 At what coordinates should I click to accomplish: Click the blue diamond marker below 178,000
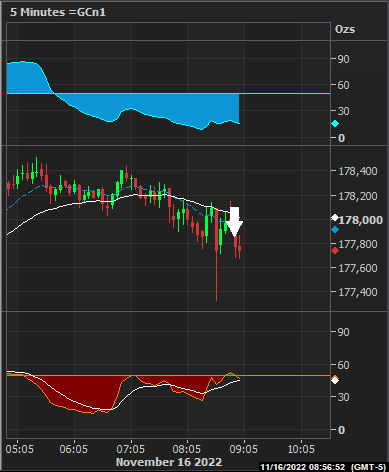point(335,230)
